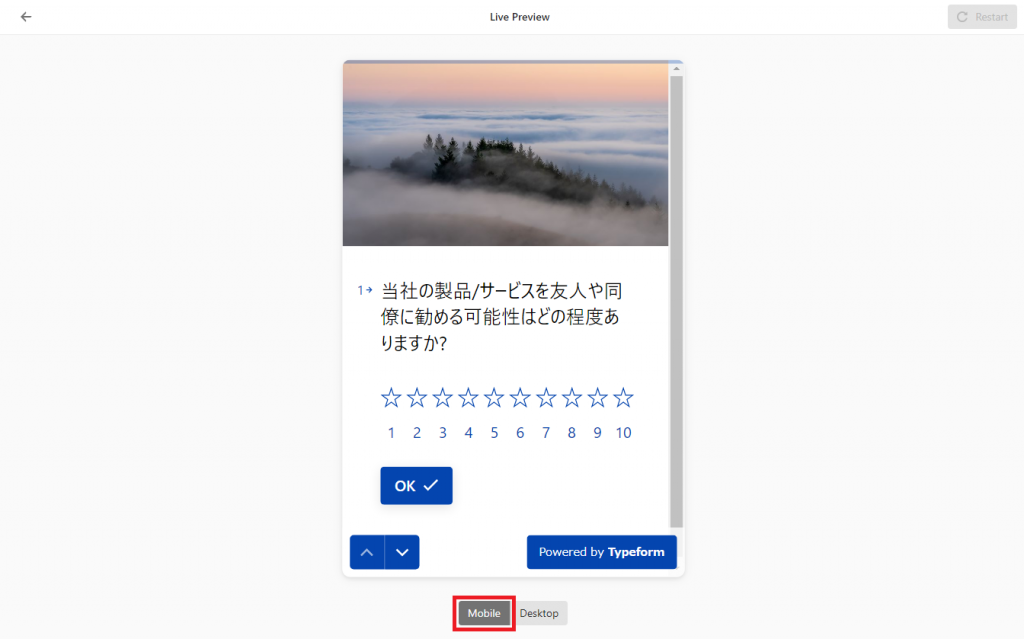Go to previous question with up chevron

(367, 552)
